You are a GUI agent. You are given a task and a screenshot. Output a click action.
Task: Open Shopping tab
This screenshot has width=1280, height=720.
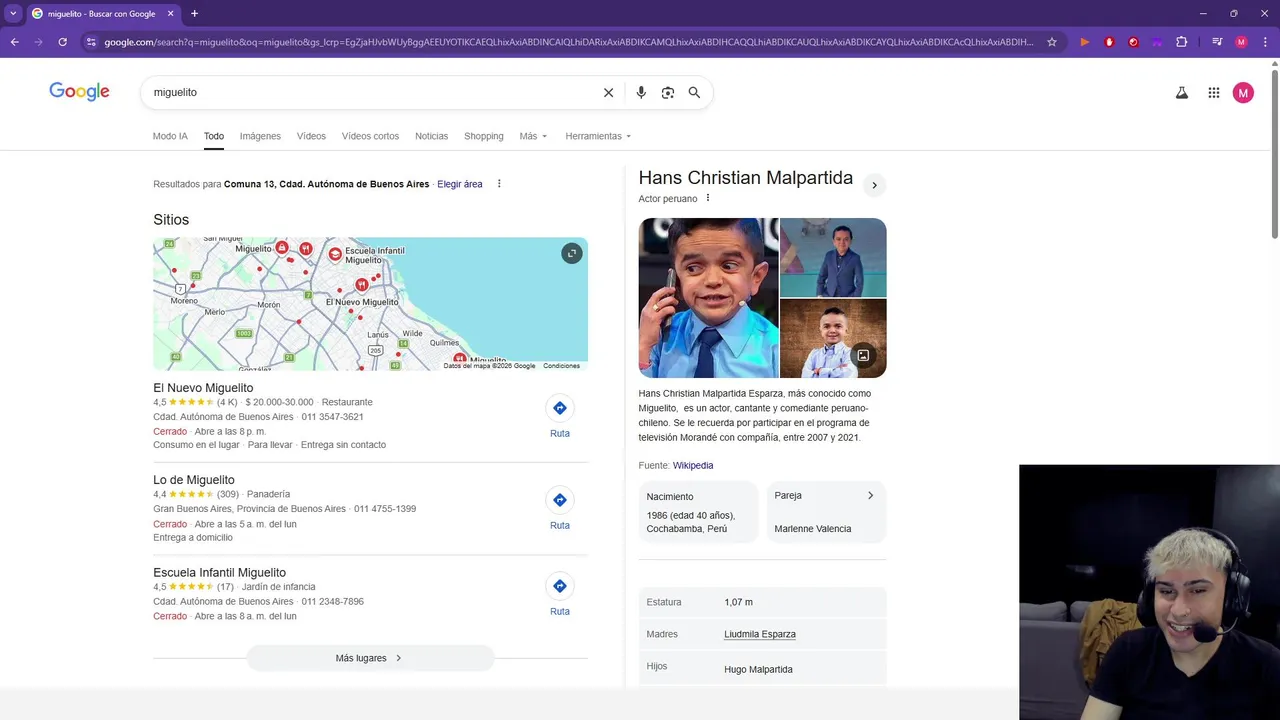[483, 136]
